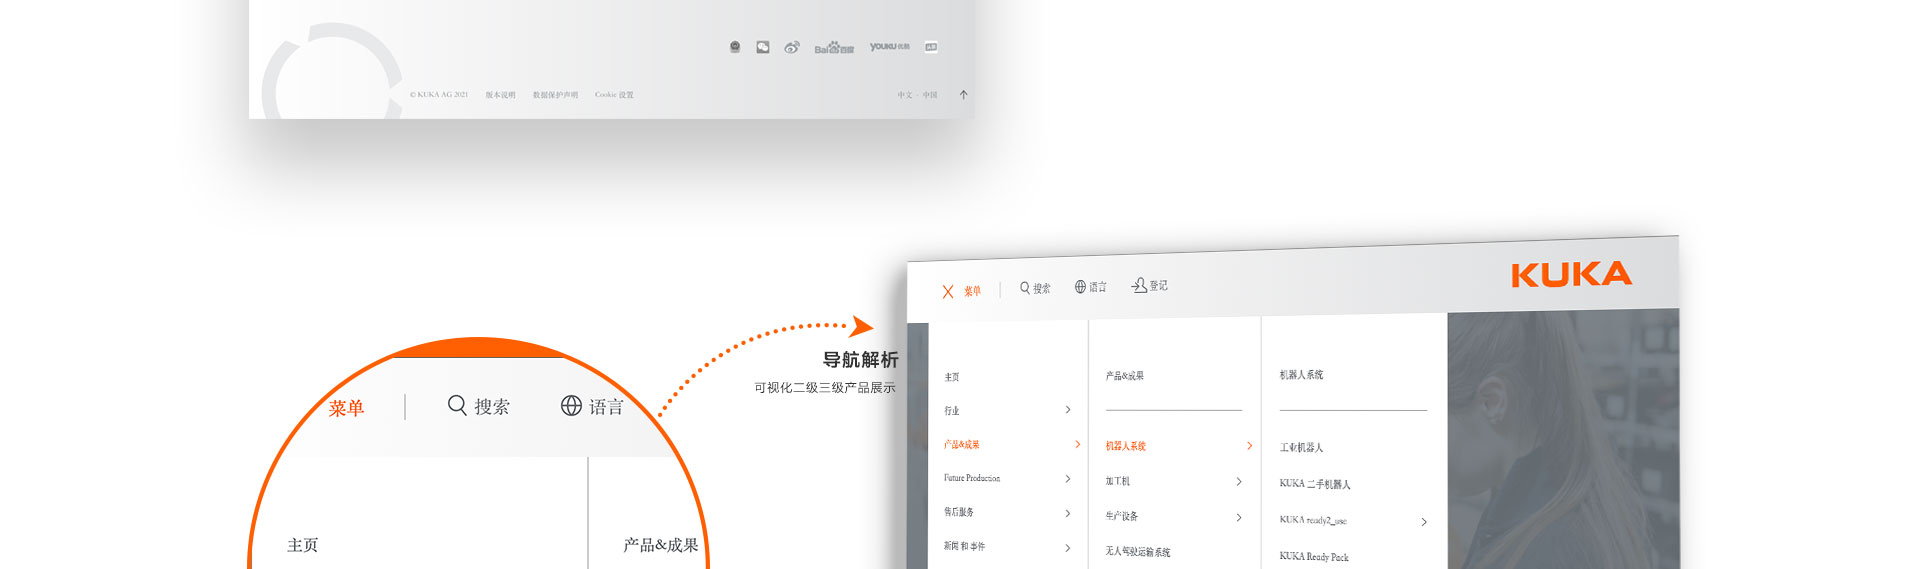1920x569 pixels.
Task: Expand the KUKA ready2_use chevron
Action: tap(1424, 522)
